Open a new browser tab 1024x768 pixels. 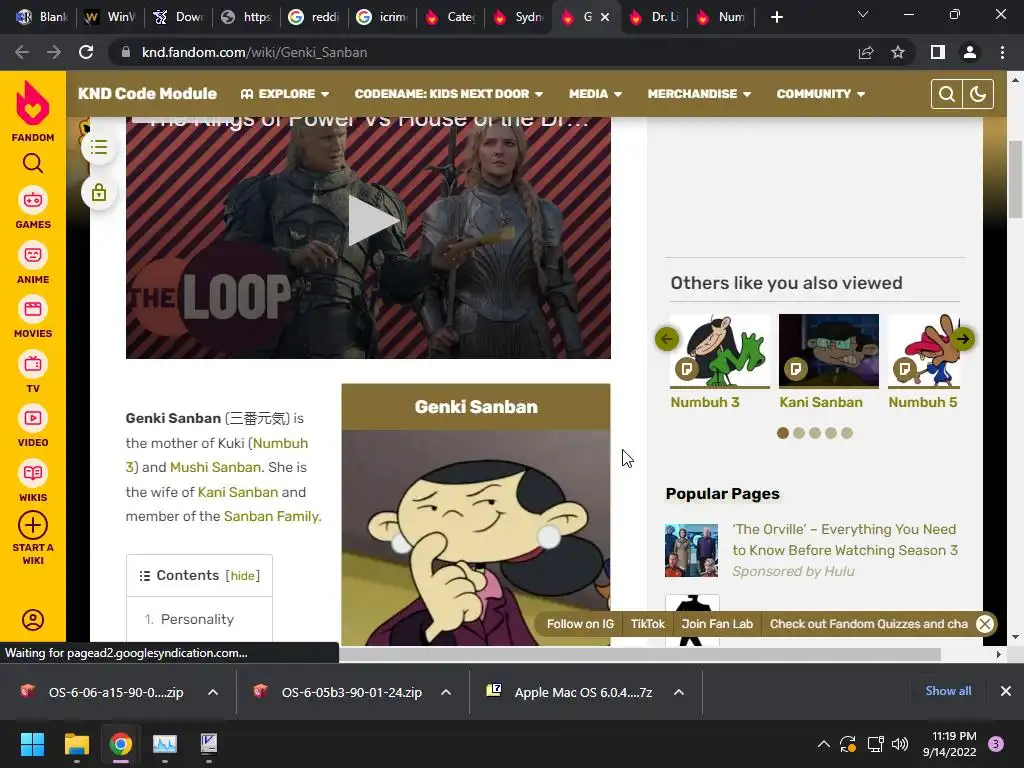click(x=776, y=17)
